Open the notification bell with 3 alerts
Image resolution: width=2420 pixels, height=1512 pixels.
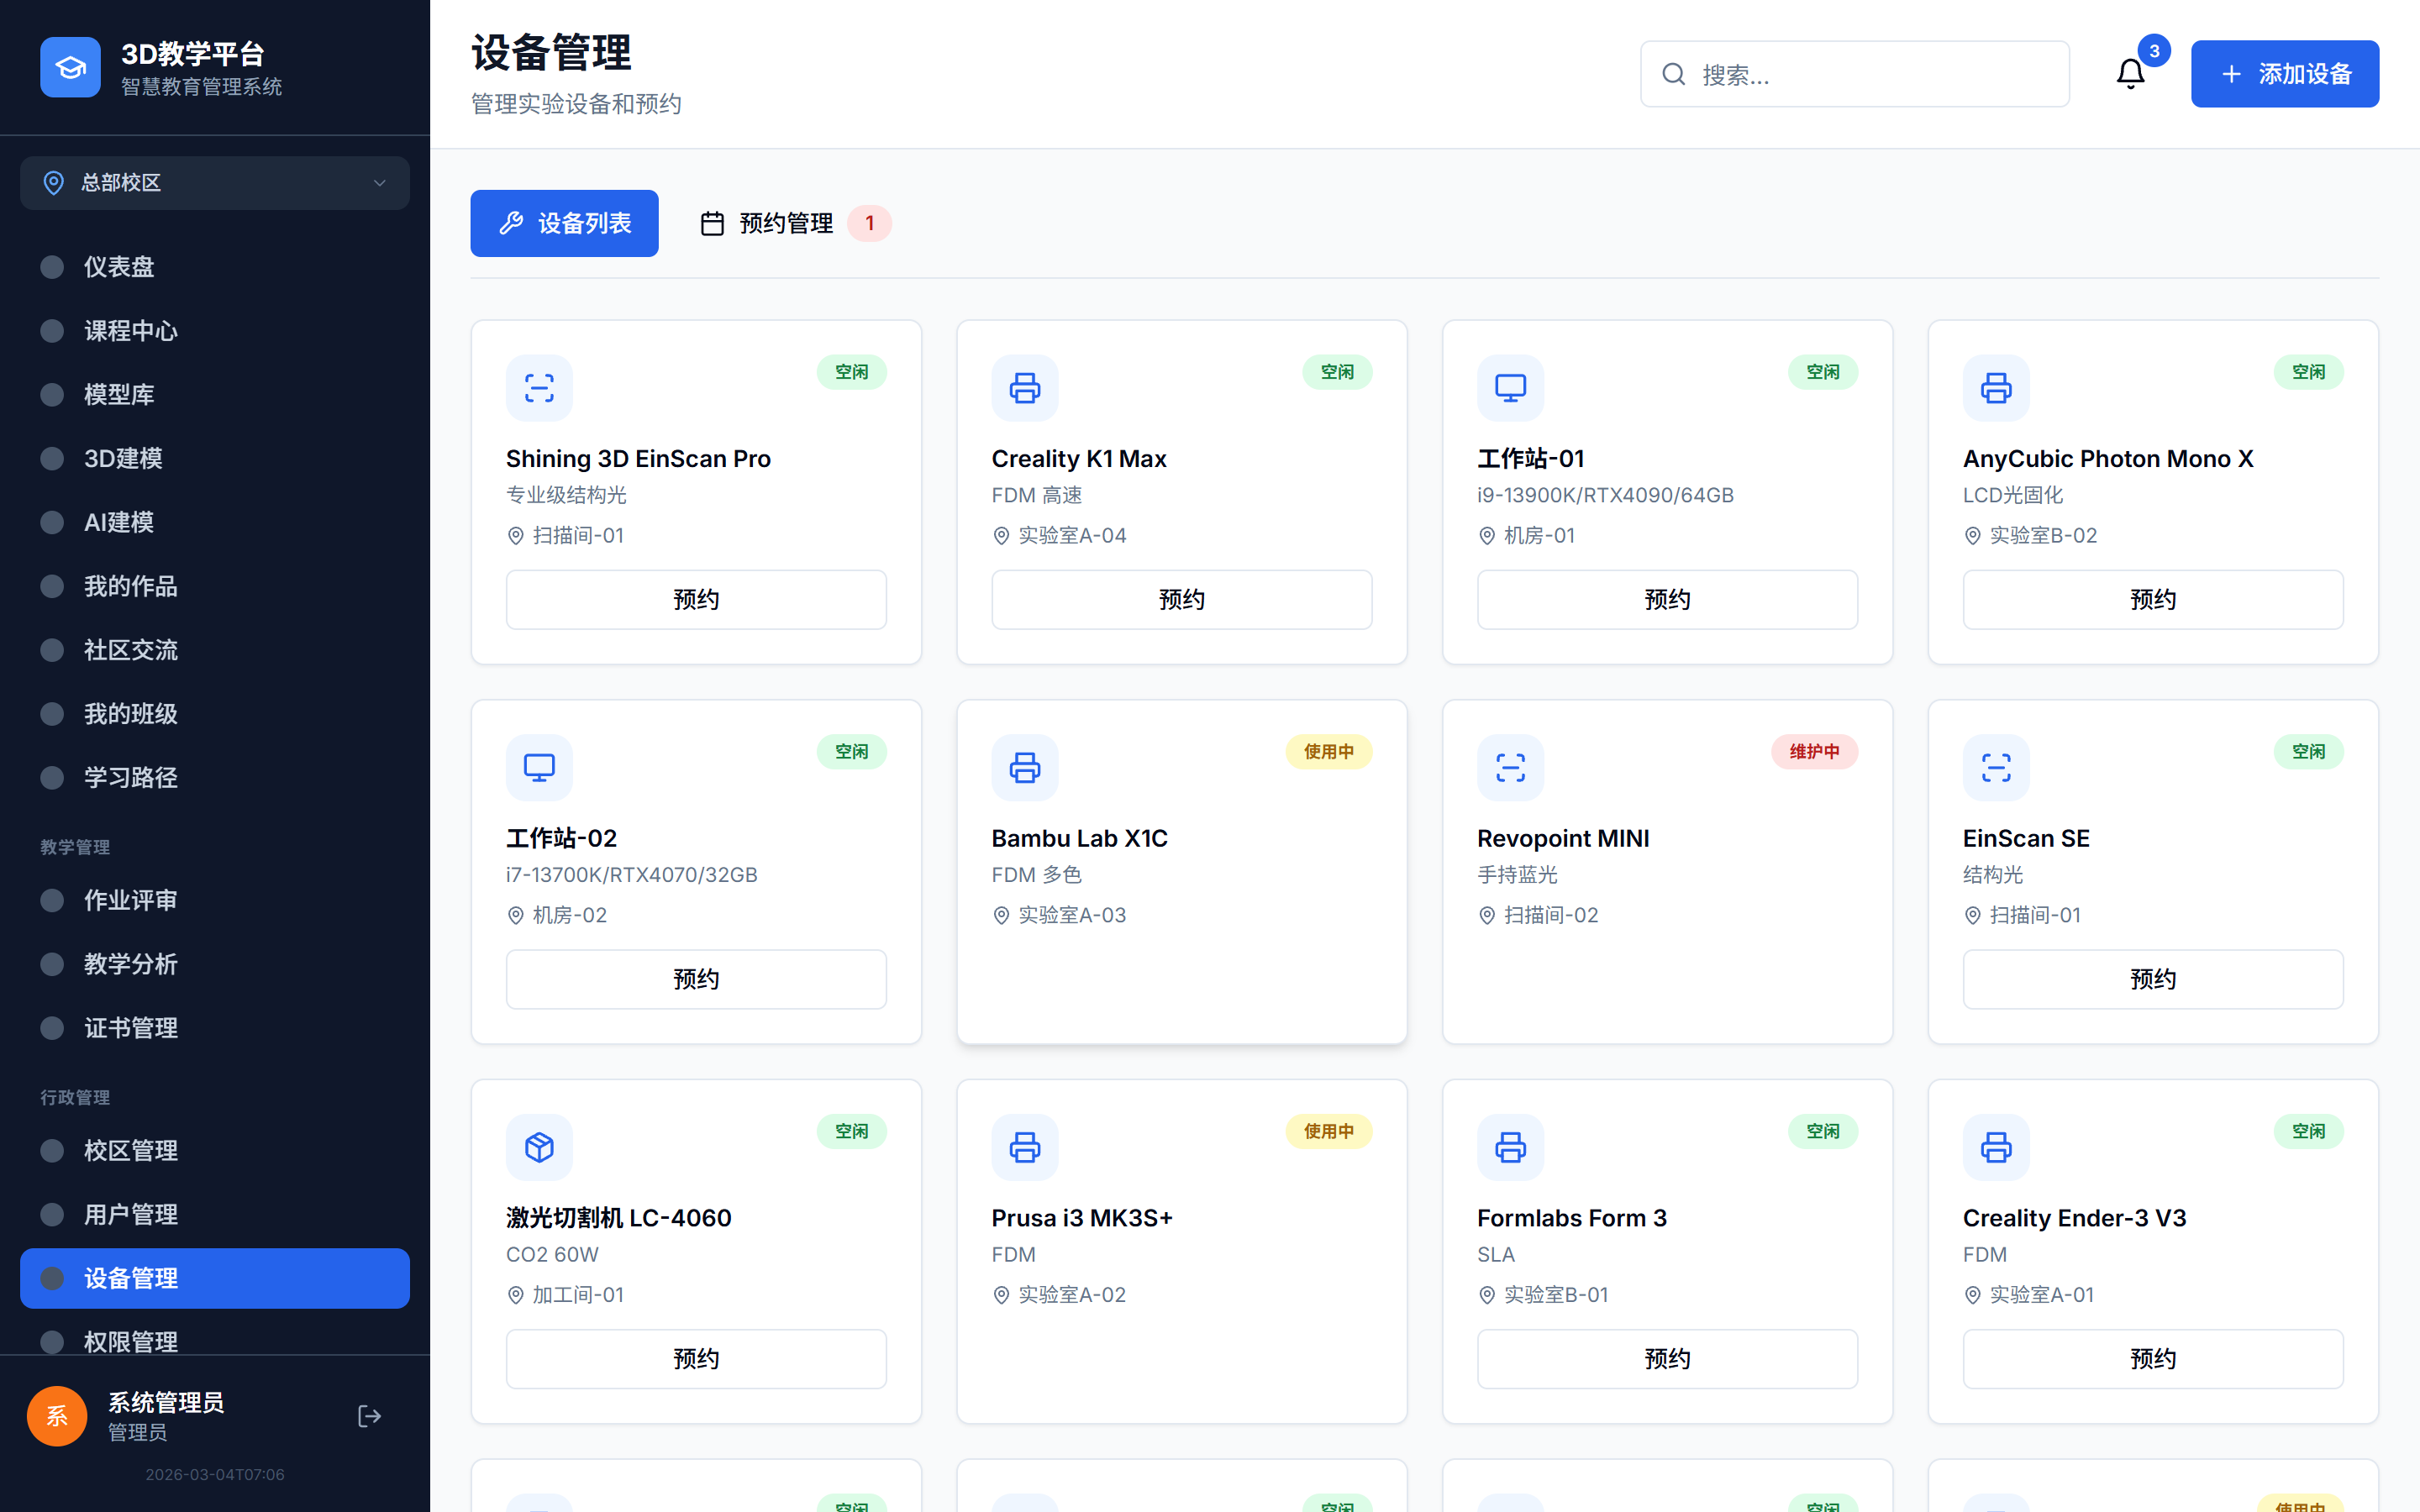pos(2130,73)
